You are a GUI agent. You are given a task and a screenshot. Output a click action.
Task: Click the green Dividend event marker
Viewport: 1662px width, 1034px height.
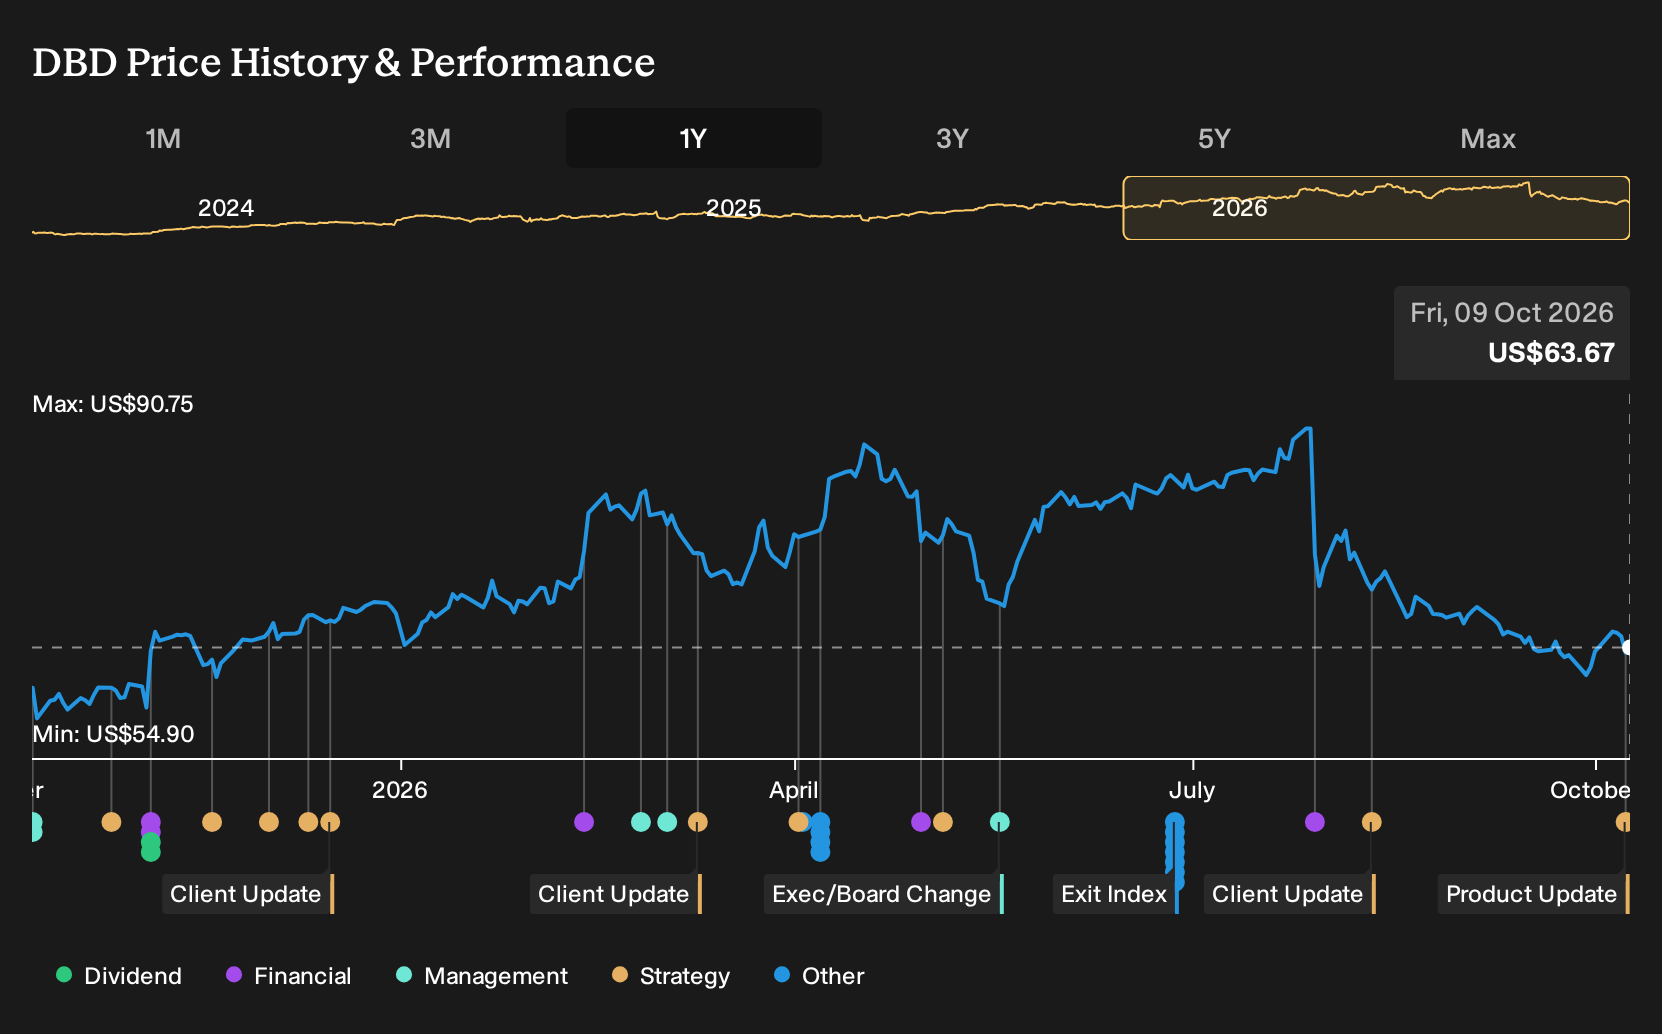(151, 851)
